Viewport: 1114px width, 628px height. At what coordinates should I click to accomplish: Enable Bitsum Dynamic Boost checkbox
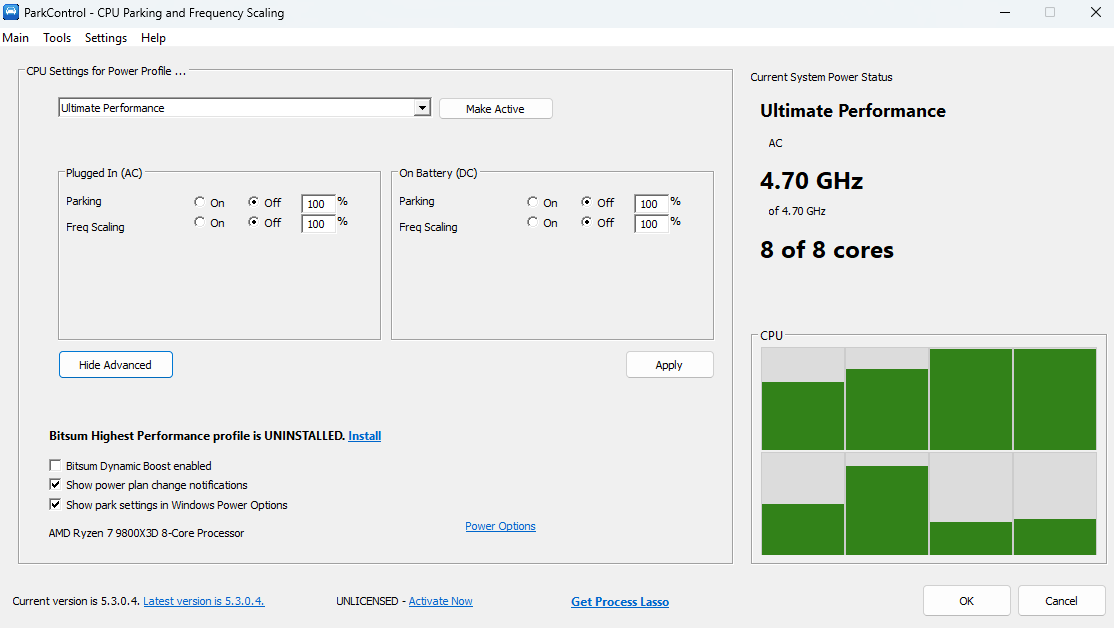[x=55, y=465]
